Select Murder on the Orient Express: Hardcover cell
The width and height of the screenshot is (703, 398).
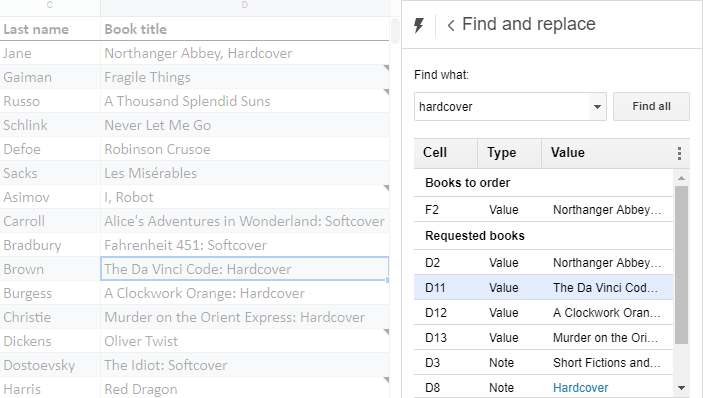(x=245, y=317)
